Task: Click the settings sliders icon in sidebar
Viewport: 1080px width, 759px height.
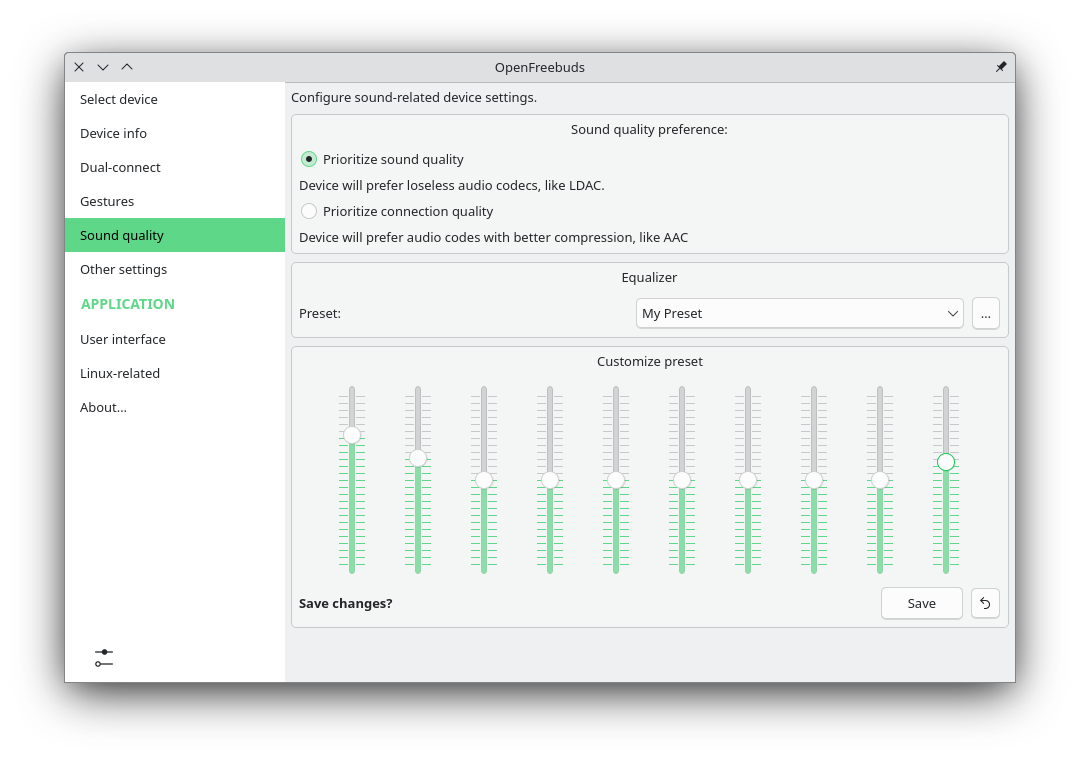Action: [104, 658]
